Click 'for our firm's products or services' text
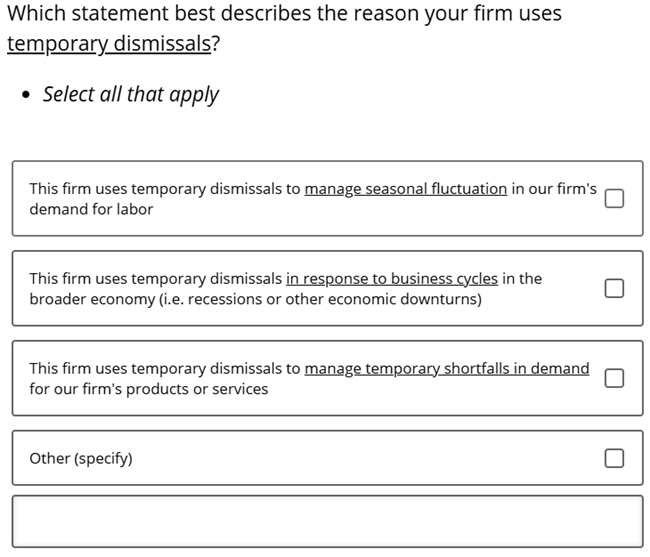The width and height of the screenshot is (650, 557). coord(148,389)
